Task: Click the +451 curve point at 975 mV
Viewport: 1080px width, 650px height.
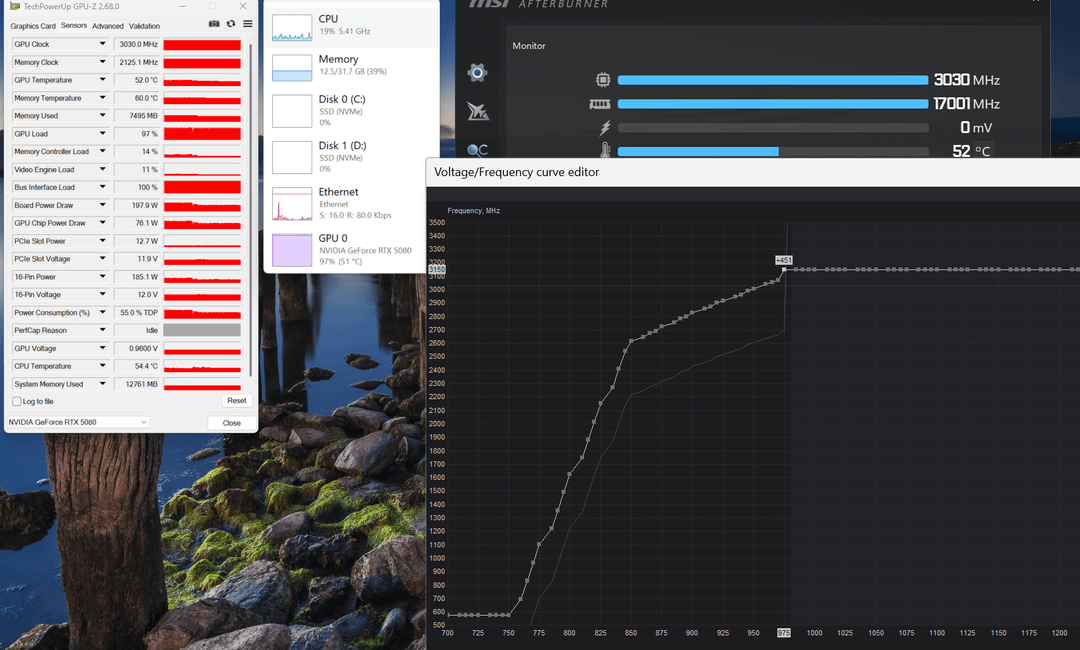Action: pyautogui.click(x=784, y=269)
